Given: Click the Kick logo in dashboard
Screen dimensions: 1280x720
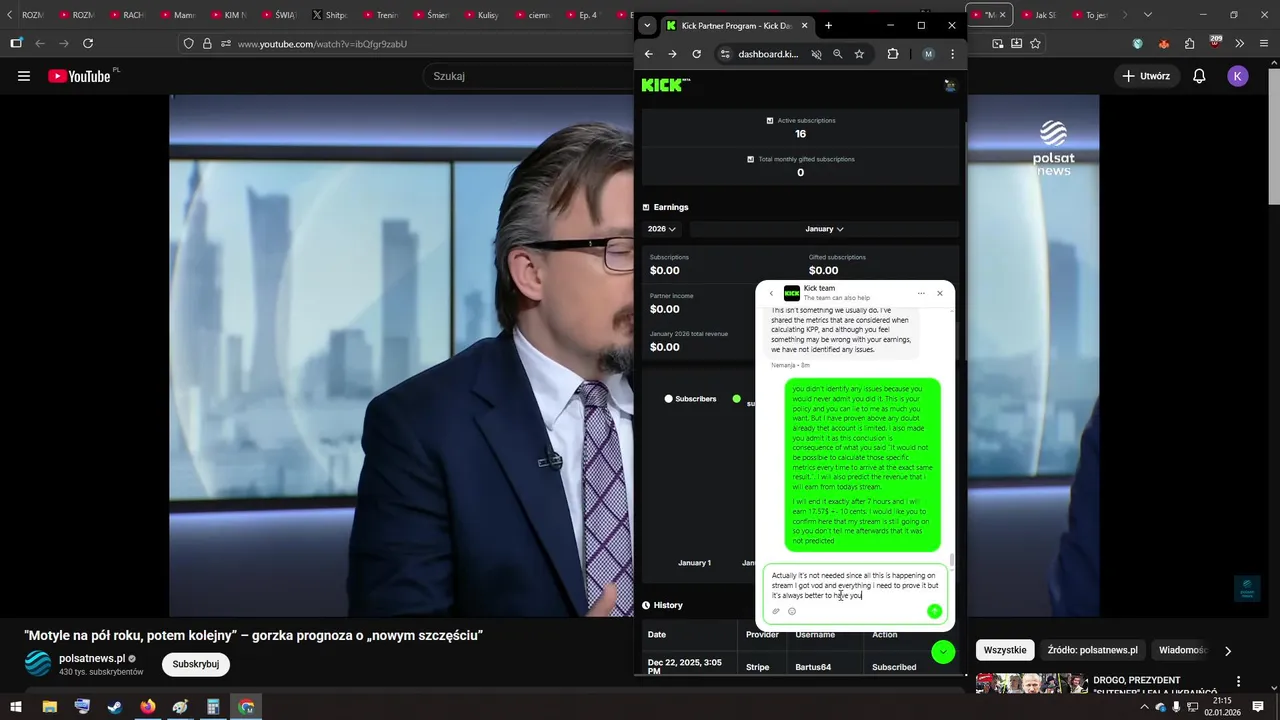Looking at the screenshot, I should pos(665,85).
